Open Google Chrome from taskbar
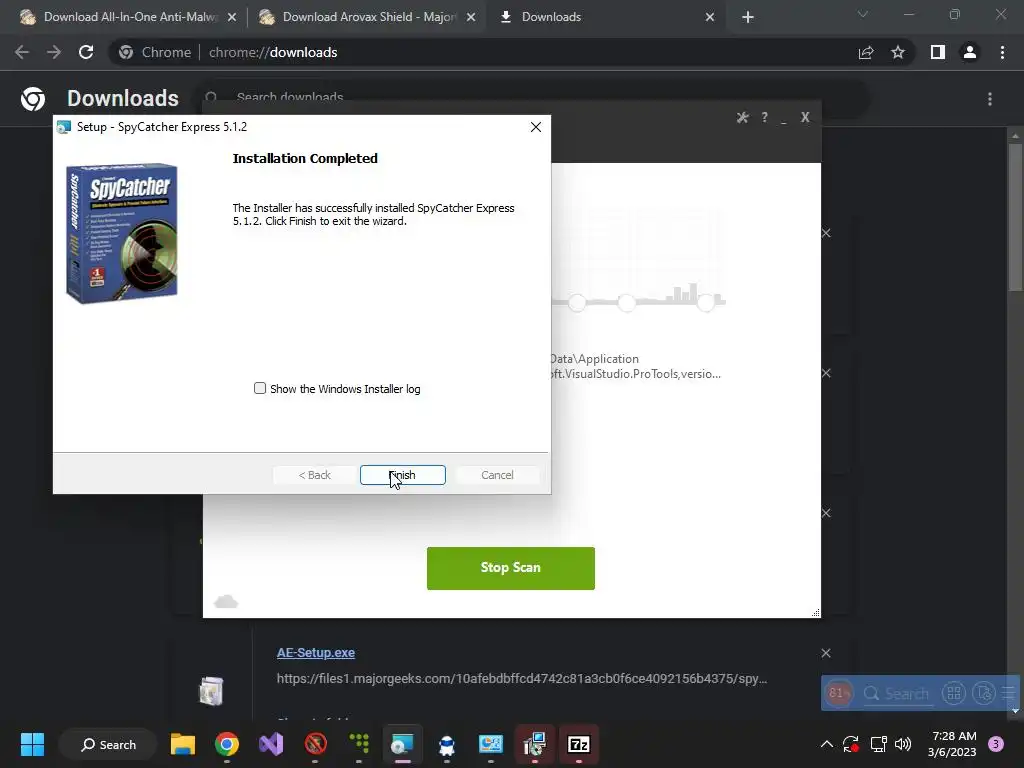Viewport: 1024px width, 768px height. tap(227, 744)
